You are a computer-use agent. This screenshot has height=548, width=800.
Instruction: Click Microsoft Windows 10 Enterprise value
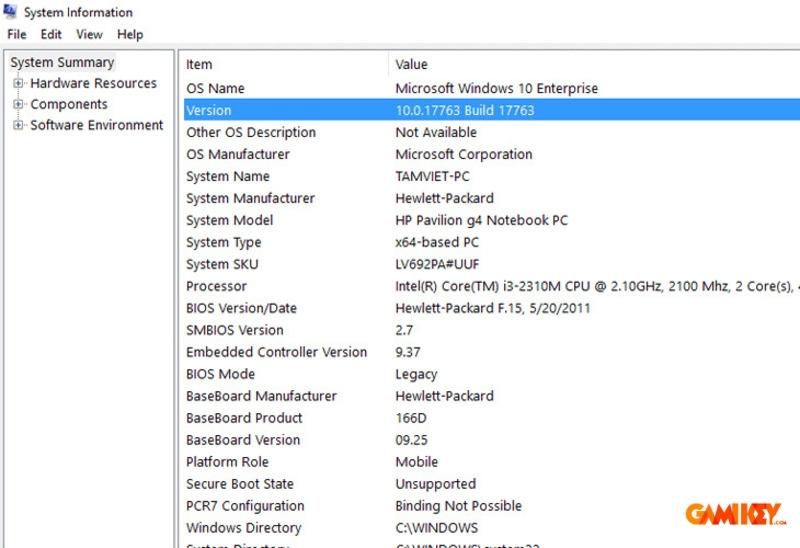point(496,88)
